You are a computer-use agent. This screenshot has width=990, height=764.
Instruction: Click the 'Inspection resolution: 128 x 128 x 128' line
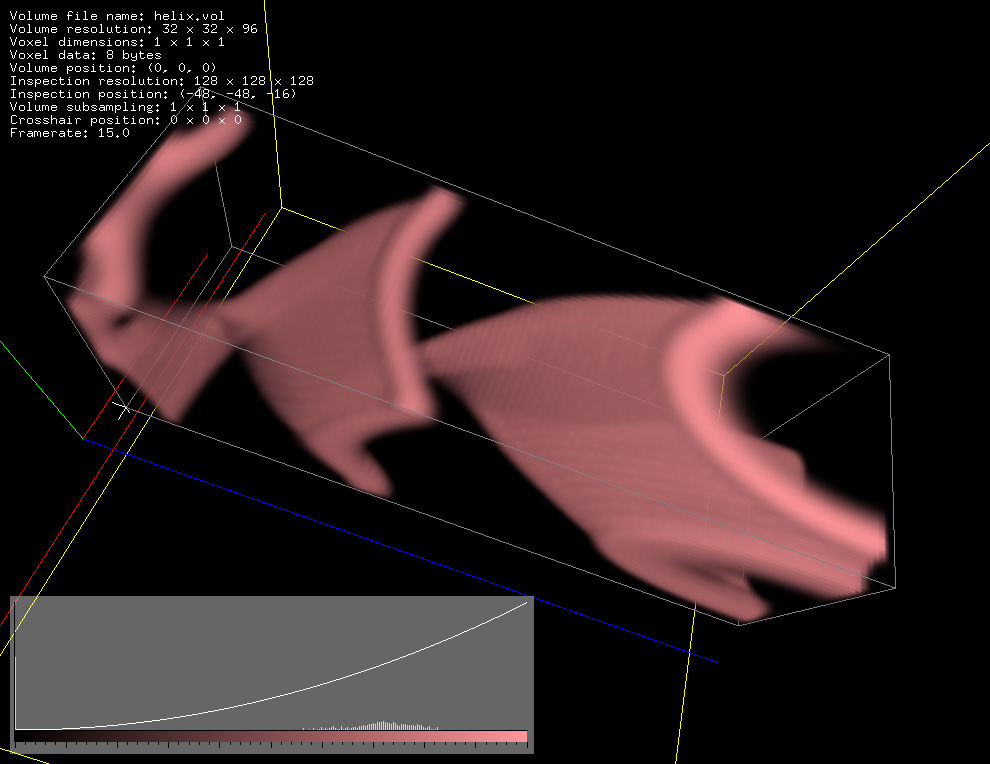coord(162,81)
